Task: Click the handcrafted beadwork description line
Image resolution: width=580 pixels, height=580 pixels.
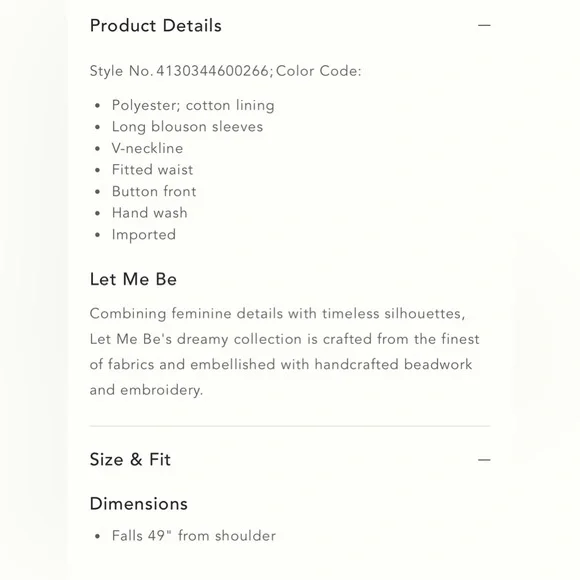Action: [x=281, y=364]
